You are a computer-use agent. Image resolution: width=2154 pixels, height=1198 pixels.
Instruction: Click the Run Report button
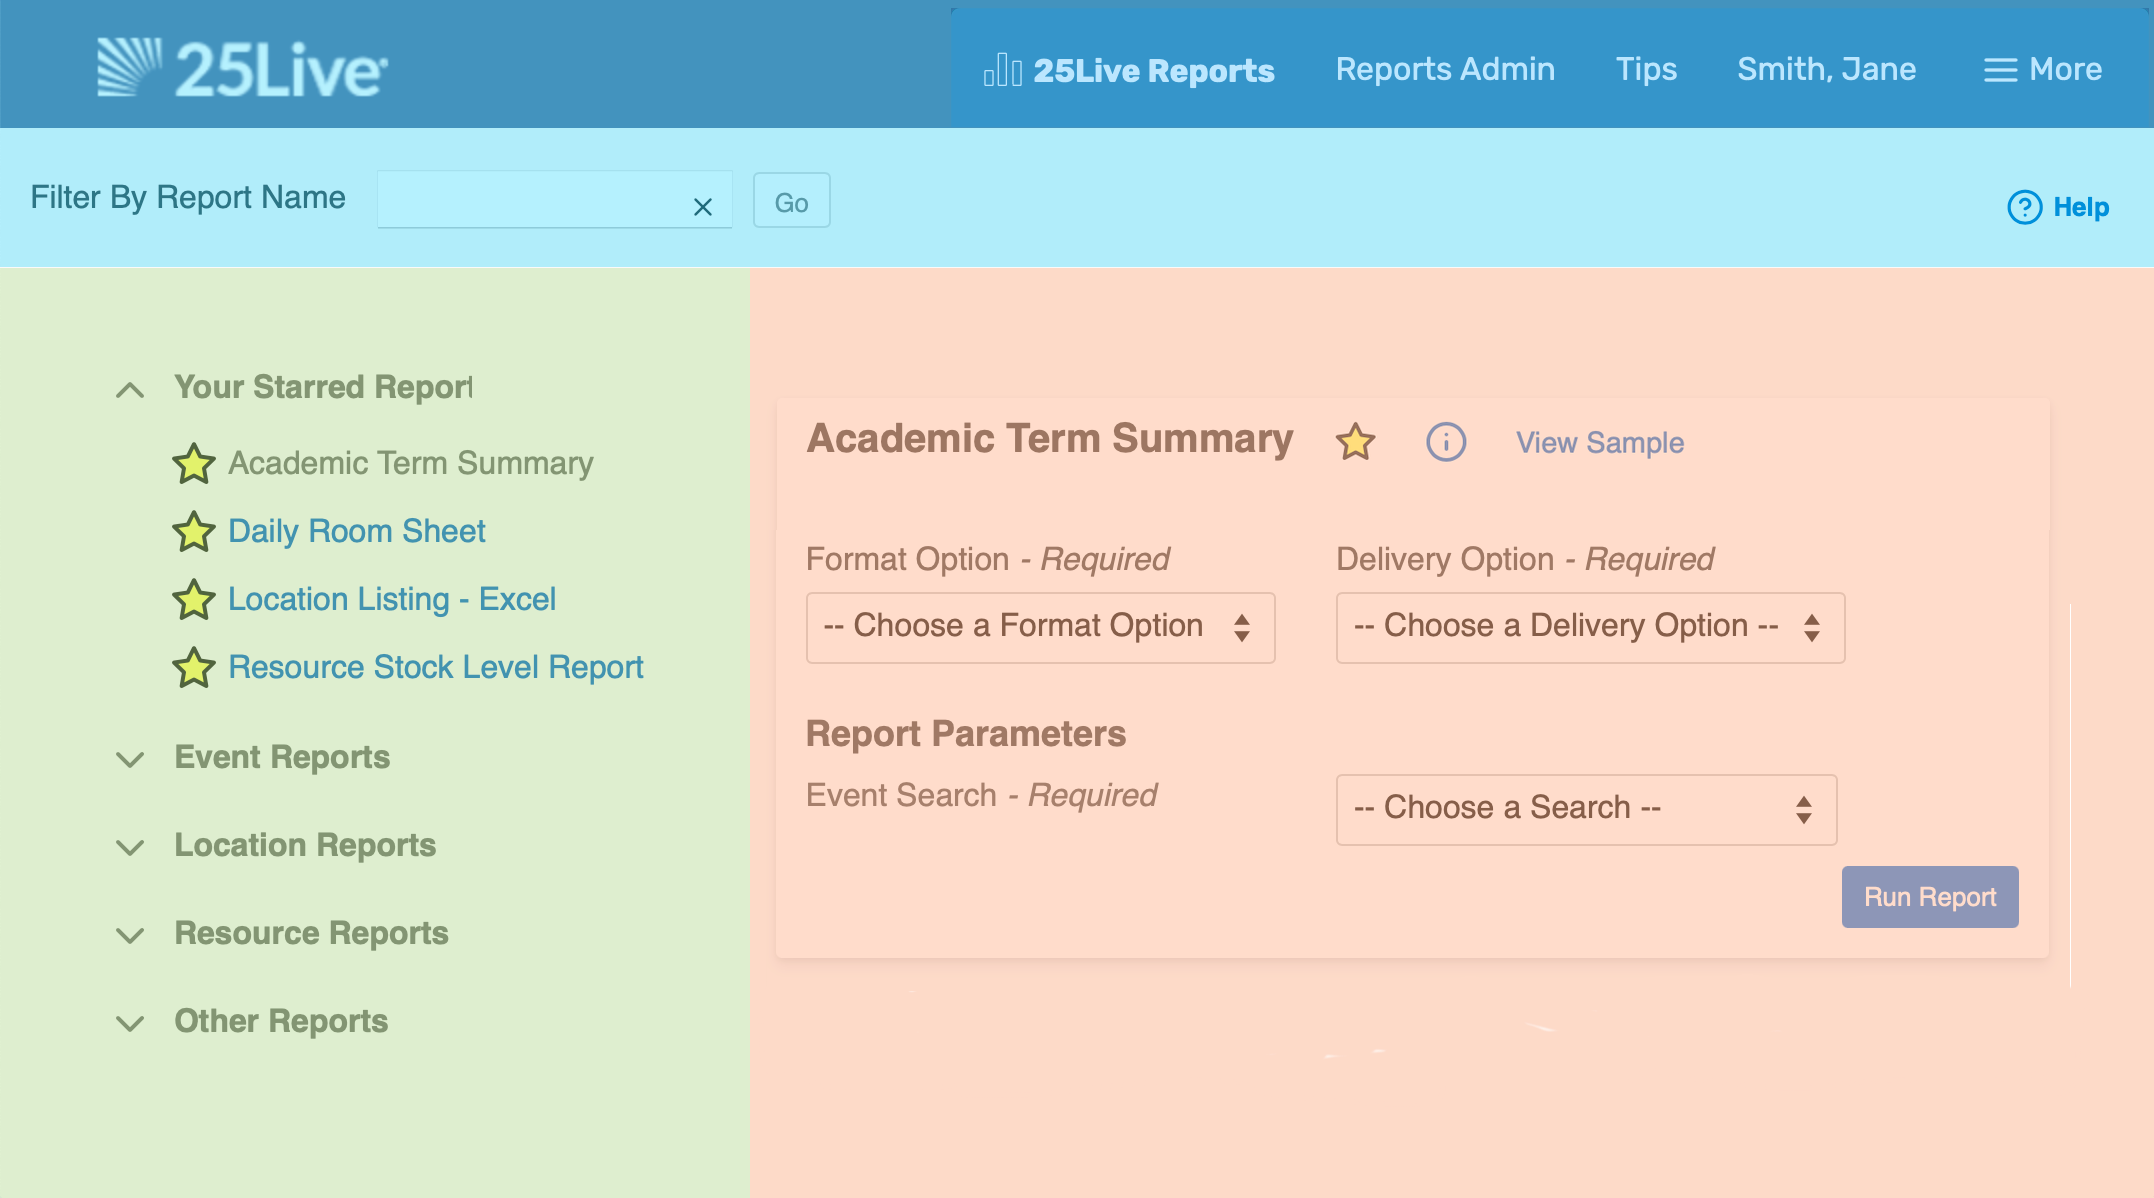[x=1929, y=896]
